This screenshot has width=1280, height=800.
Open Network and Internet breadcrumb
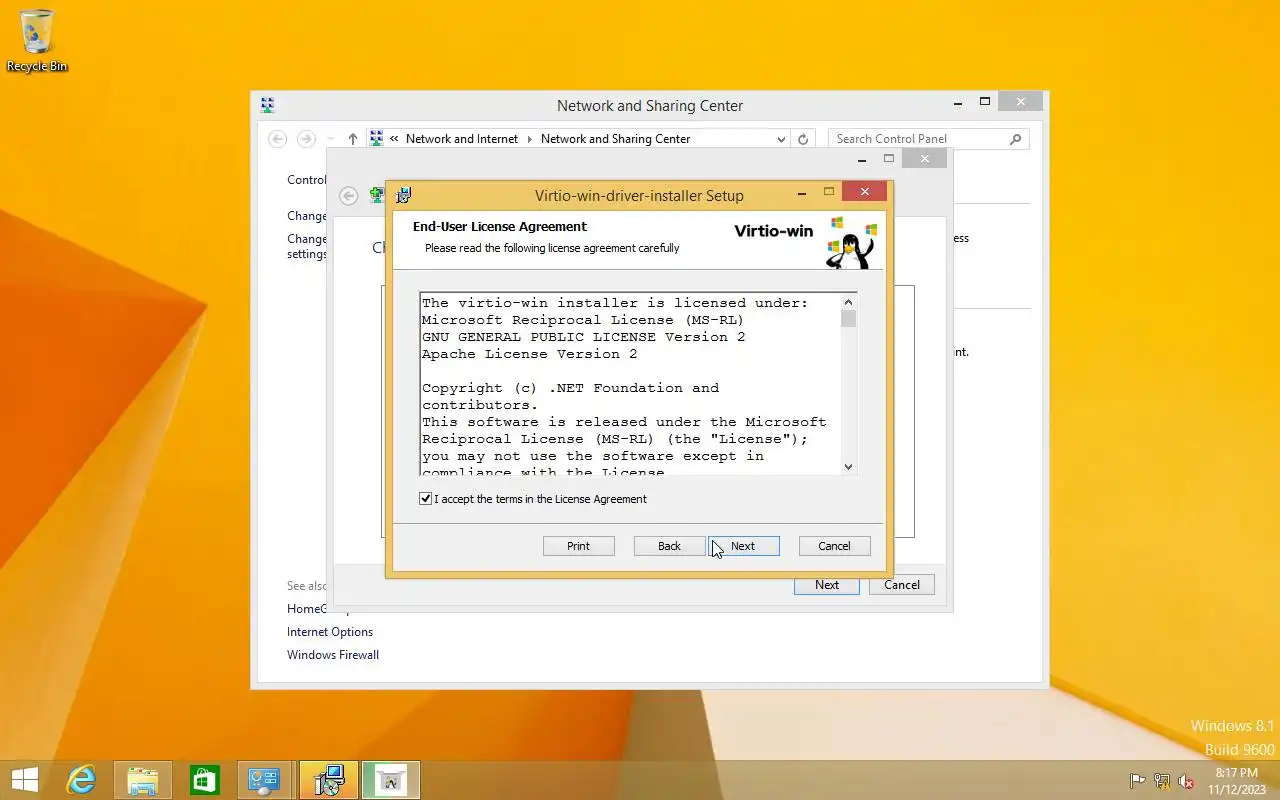[462, 139]
